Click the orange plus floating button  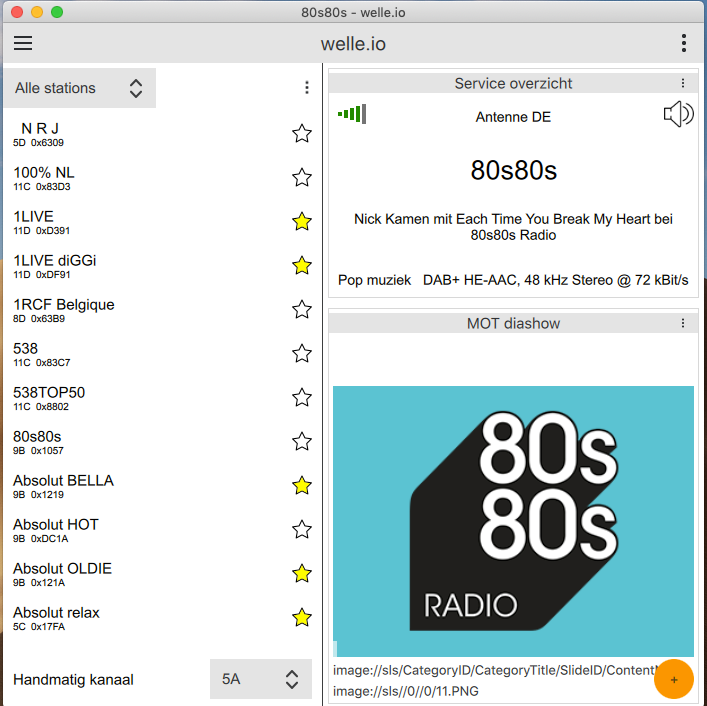click(673, 679)
